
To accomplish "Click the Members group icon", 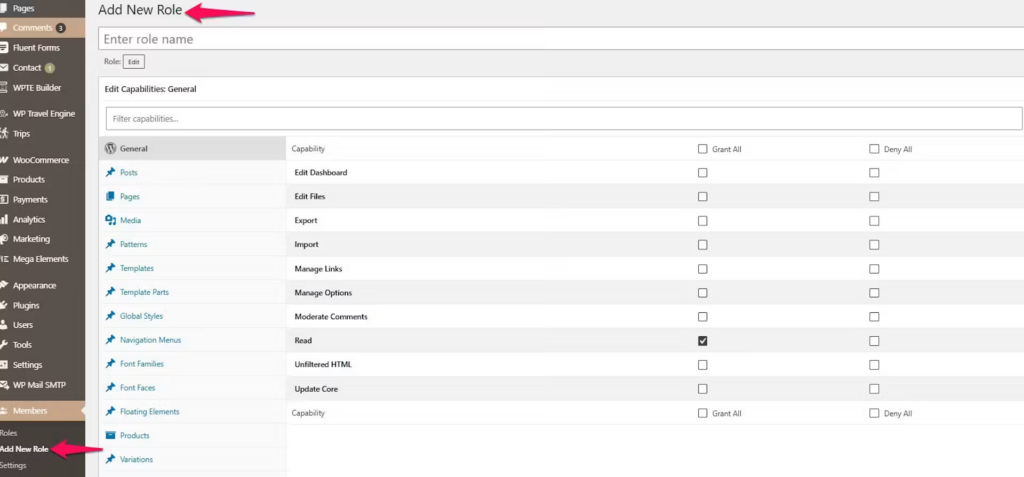I will click(x=3, y=411).
